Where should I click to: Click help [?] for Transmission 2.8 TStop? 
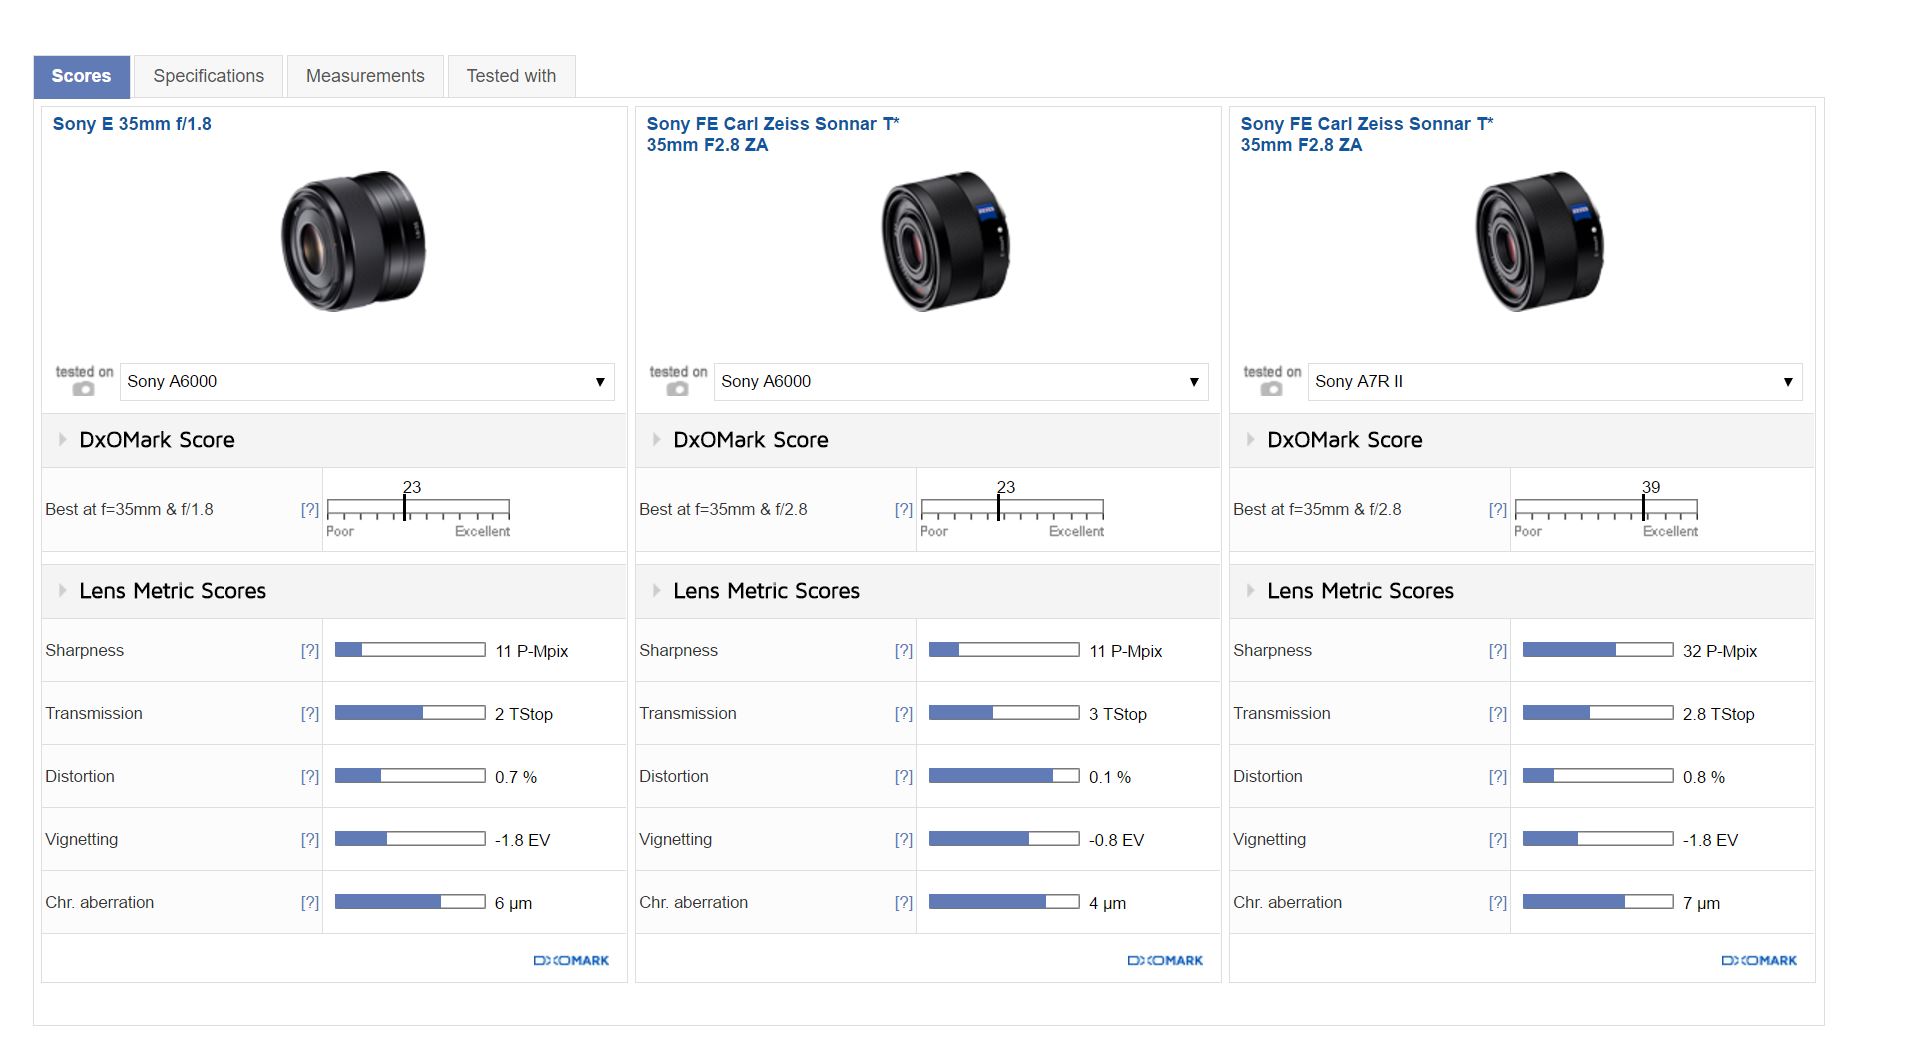pyautogui.click(x=1498, y=713)
